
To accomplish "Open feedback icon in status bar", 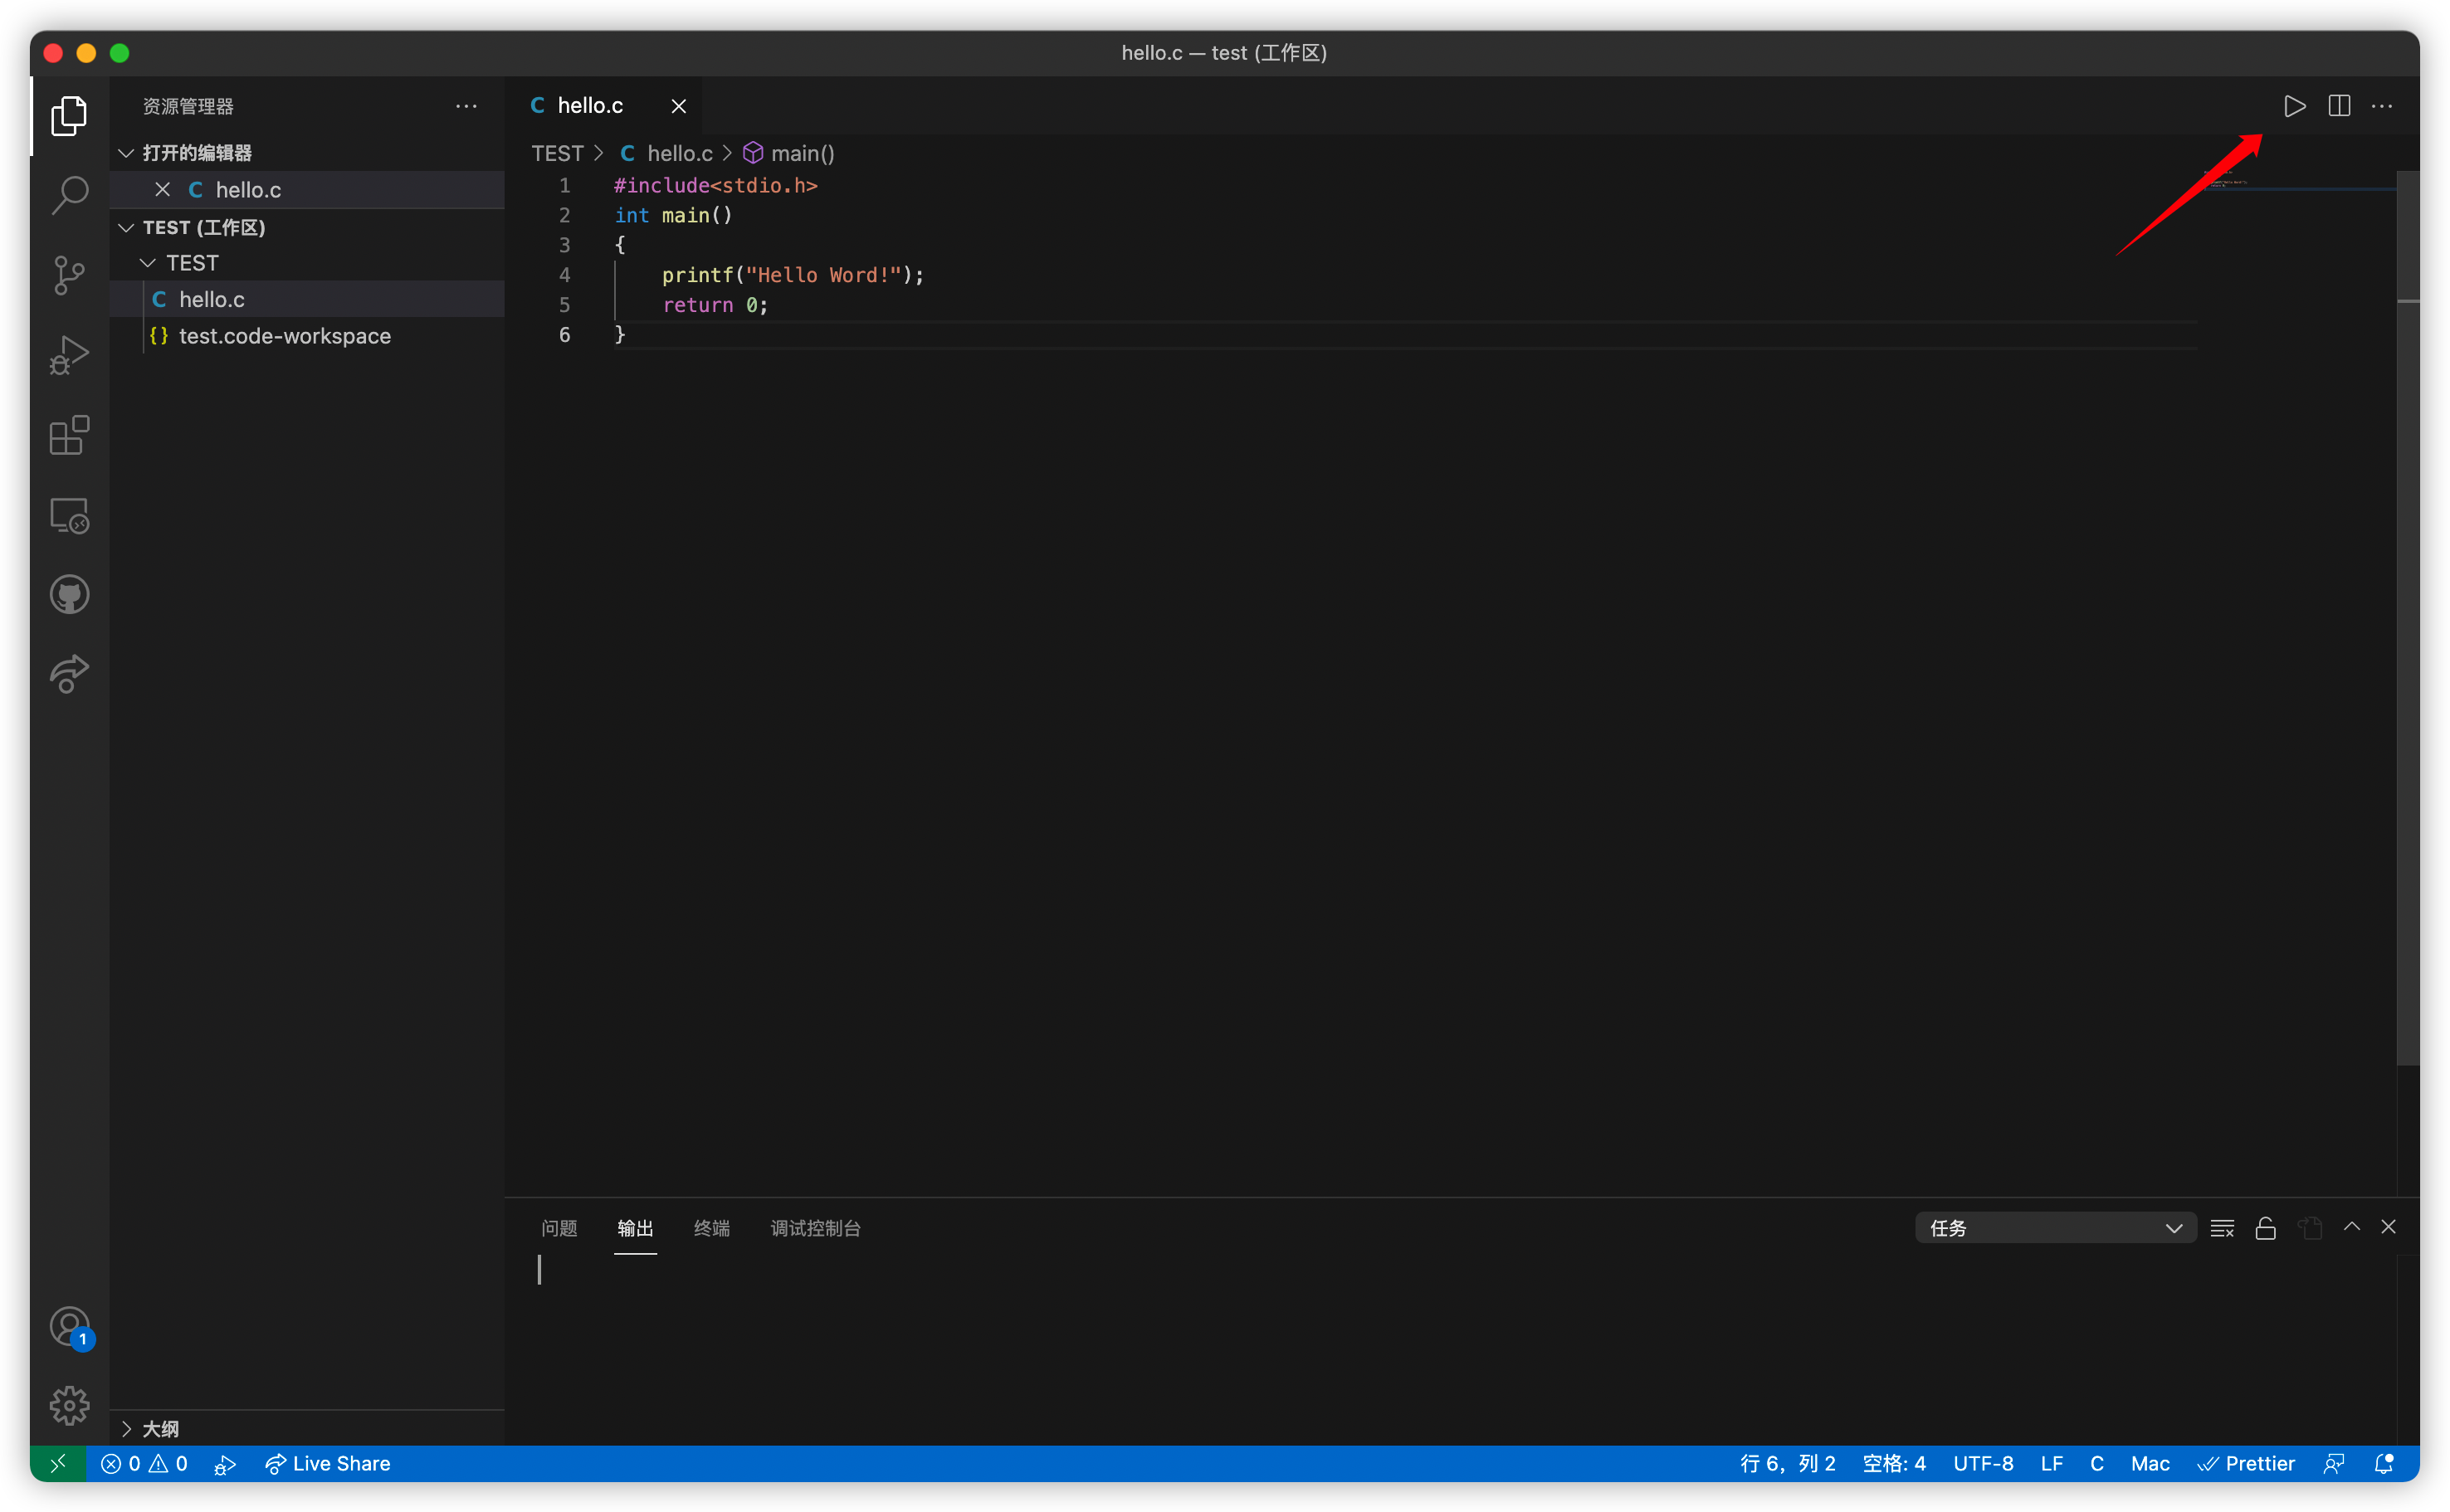I will pos(2333,1464).
